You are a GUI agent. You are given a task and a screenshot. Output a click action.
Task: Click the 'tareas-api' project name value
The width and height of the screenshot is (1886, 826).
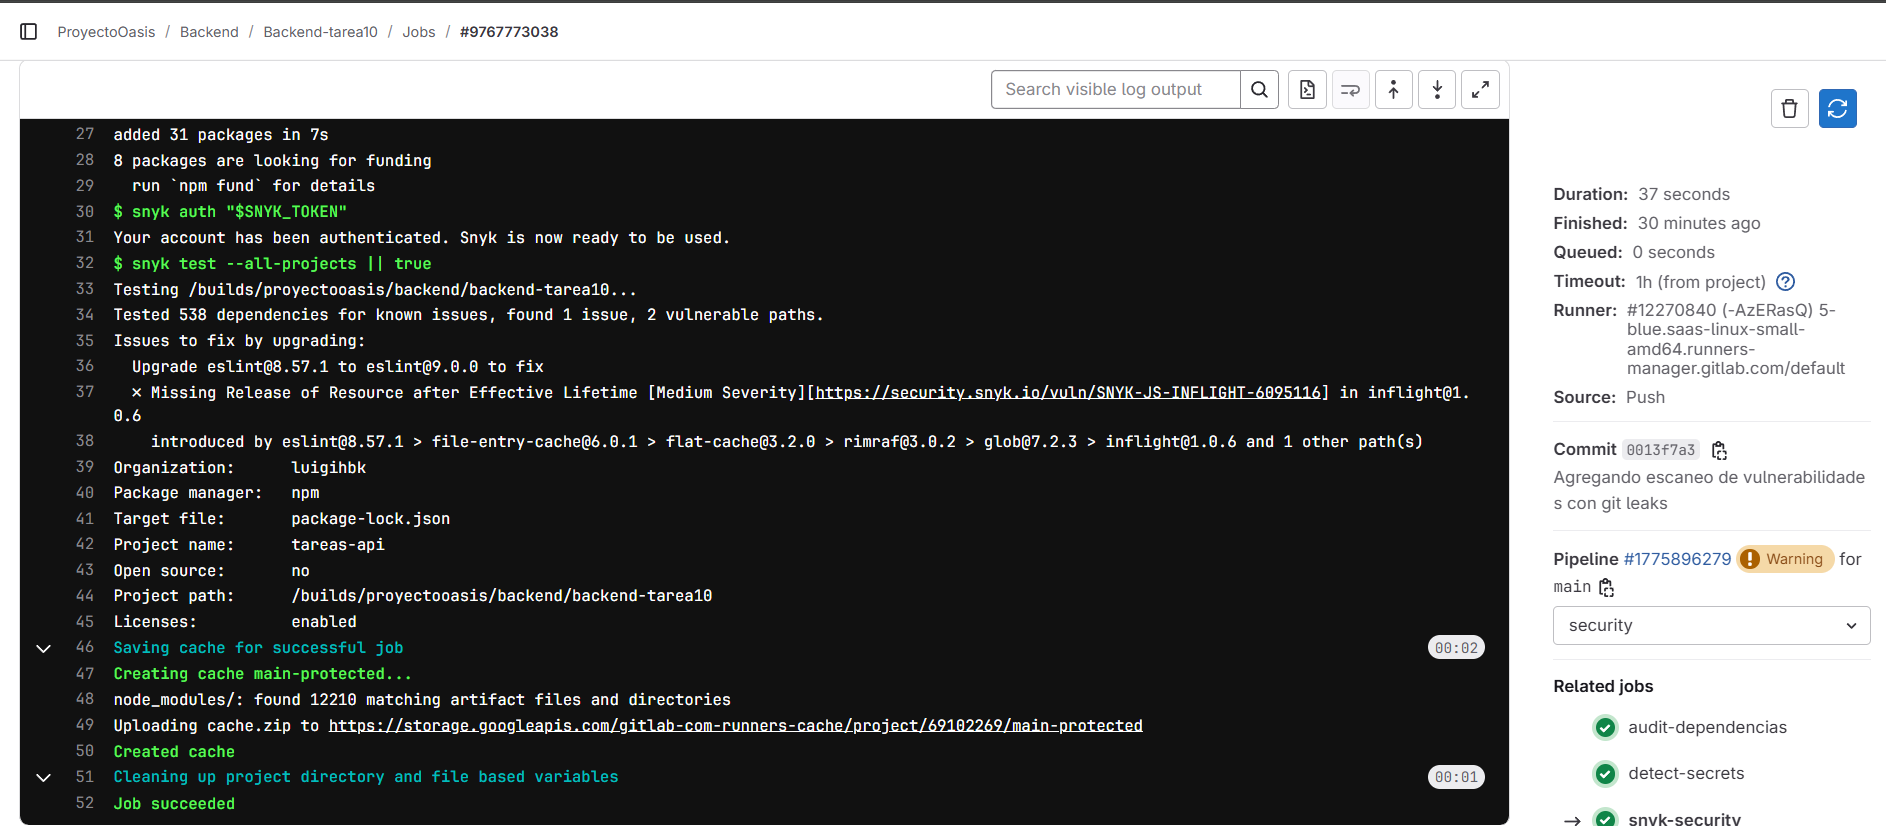(x=338, y=545)
